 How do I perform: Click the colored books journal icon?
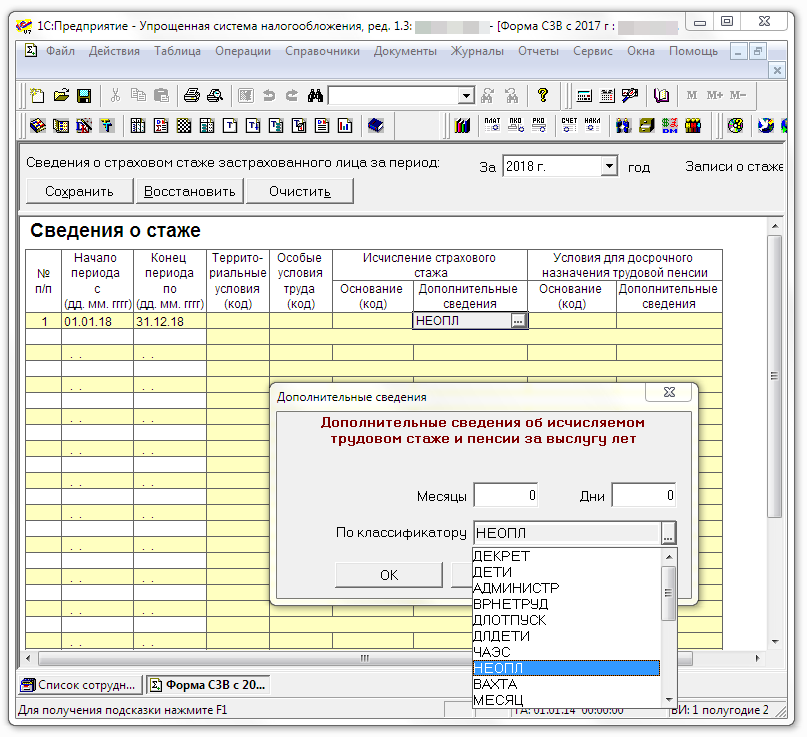[x=462, y=125]
